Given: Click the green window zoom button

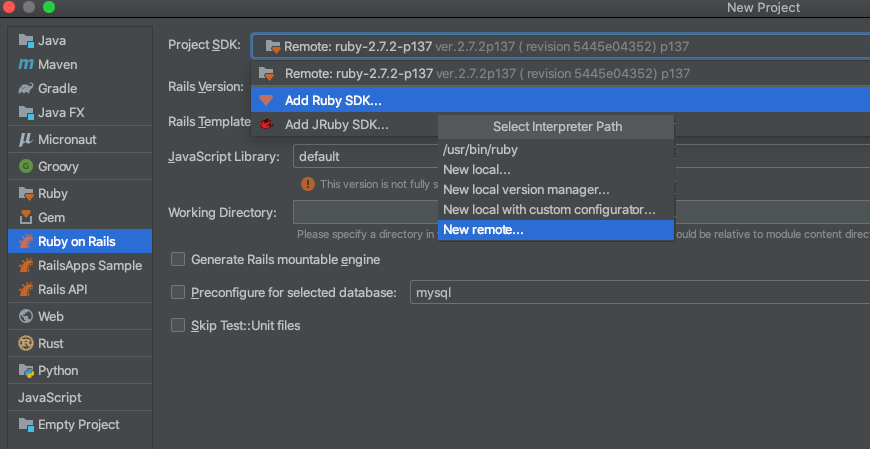Looking at the screenshot, I should 49,7.
